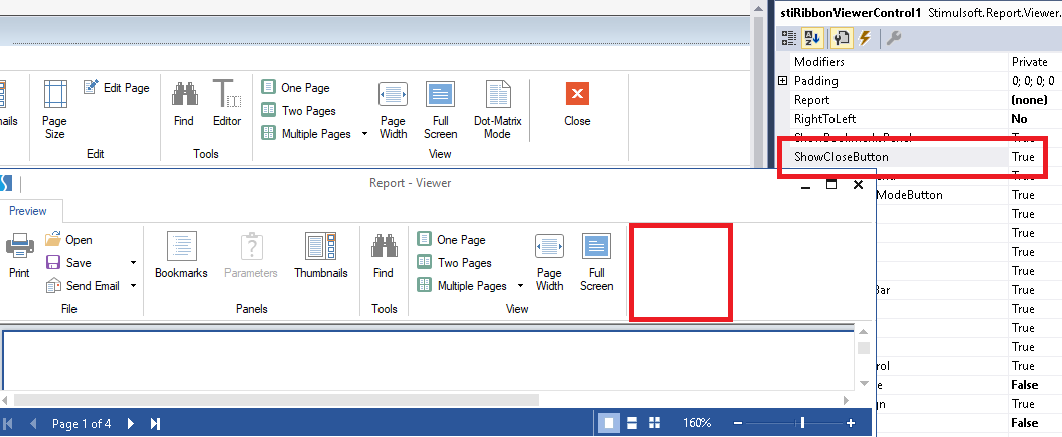Switch to the Preview tab
The height and width of the screenshot is (437, 1062).
[x=28, y=211]
